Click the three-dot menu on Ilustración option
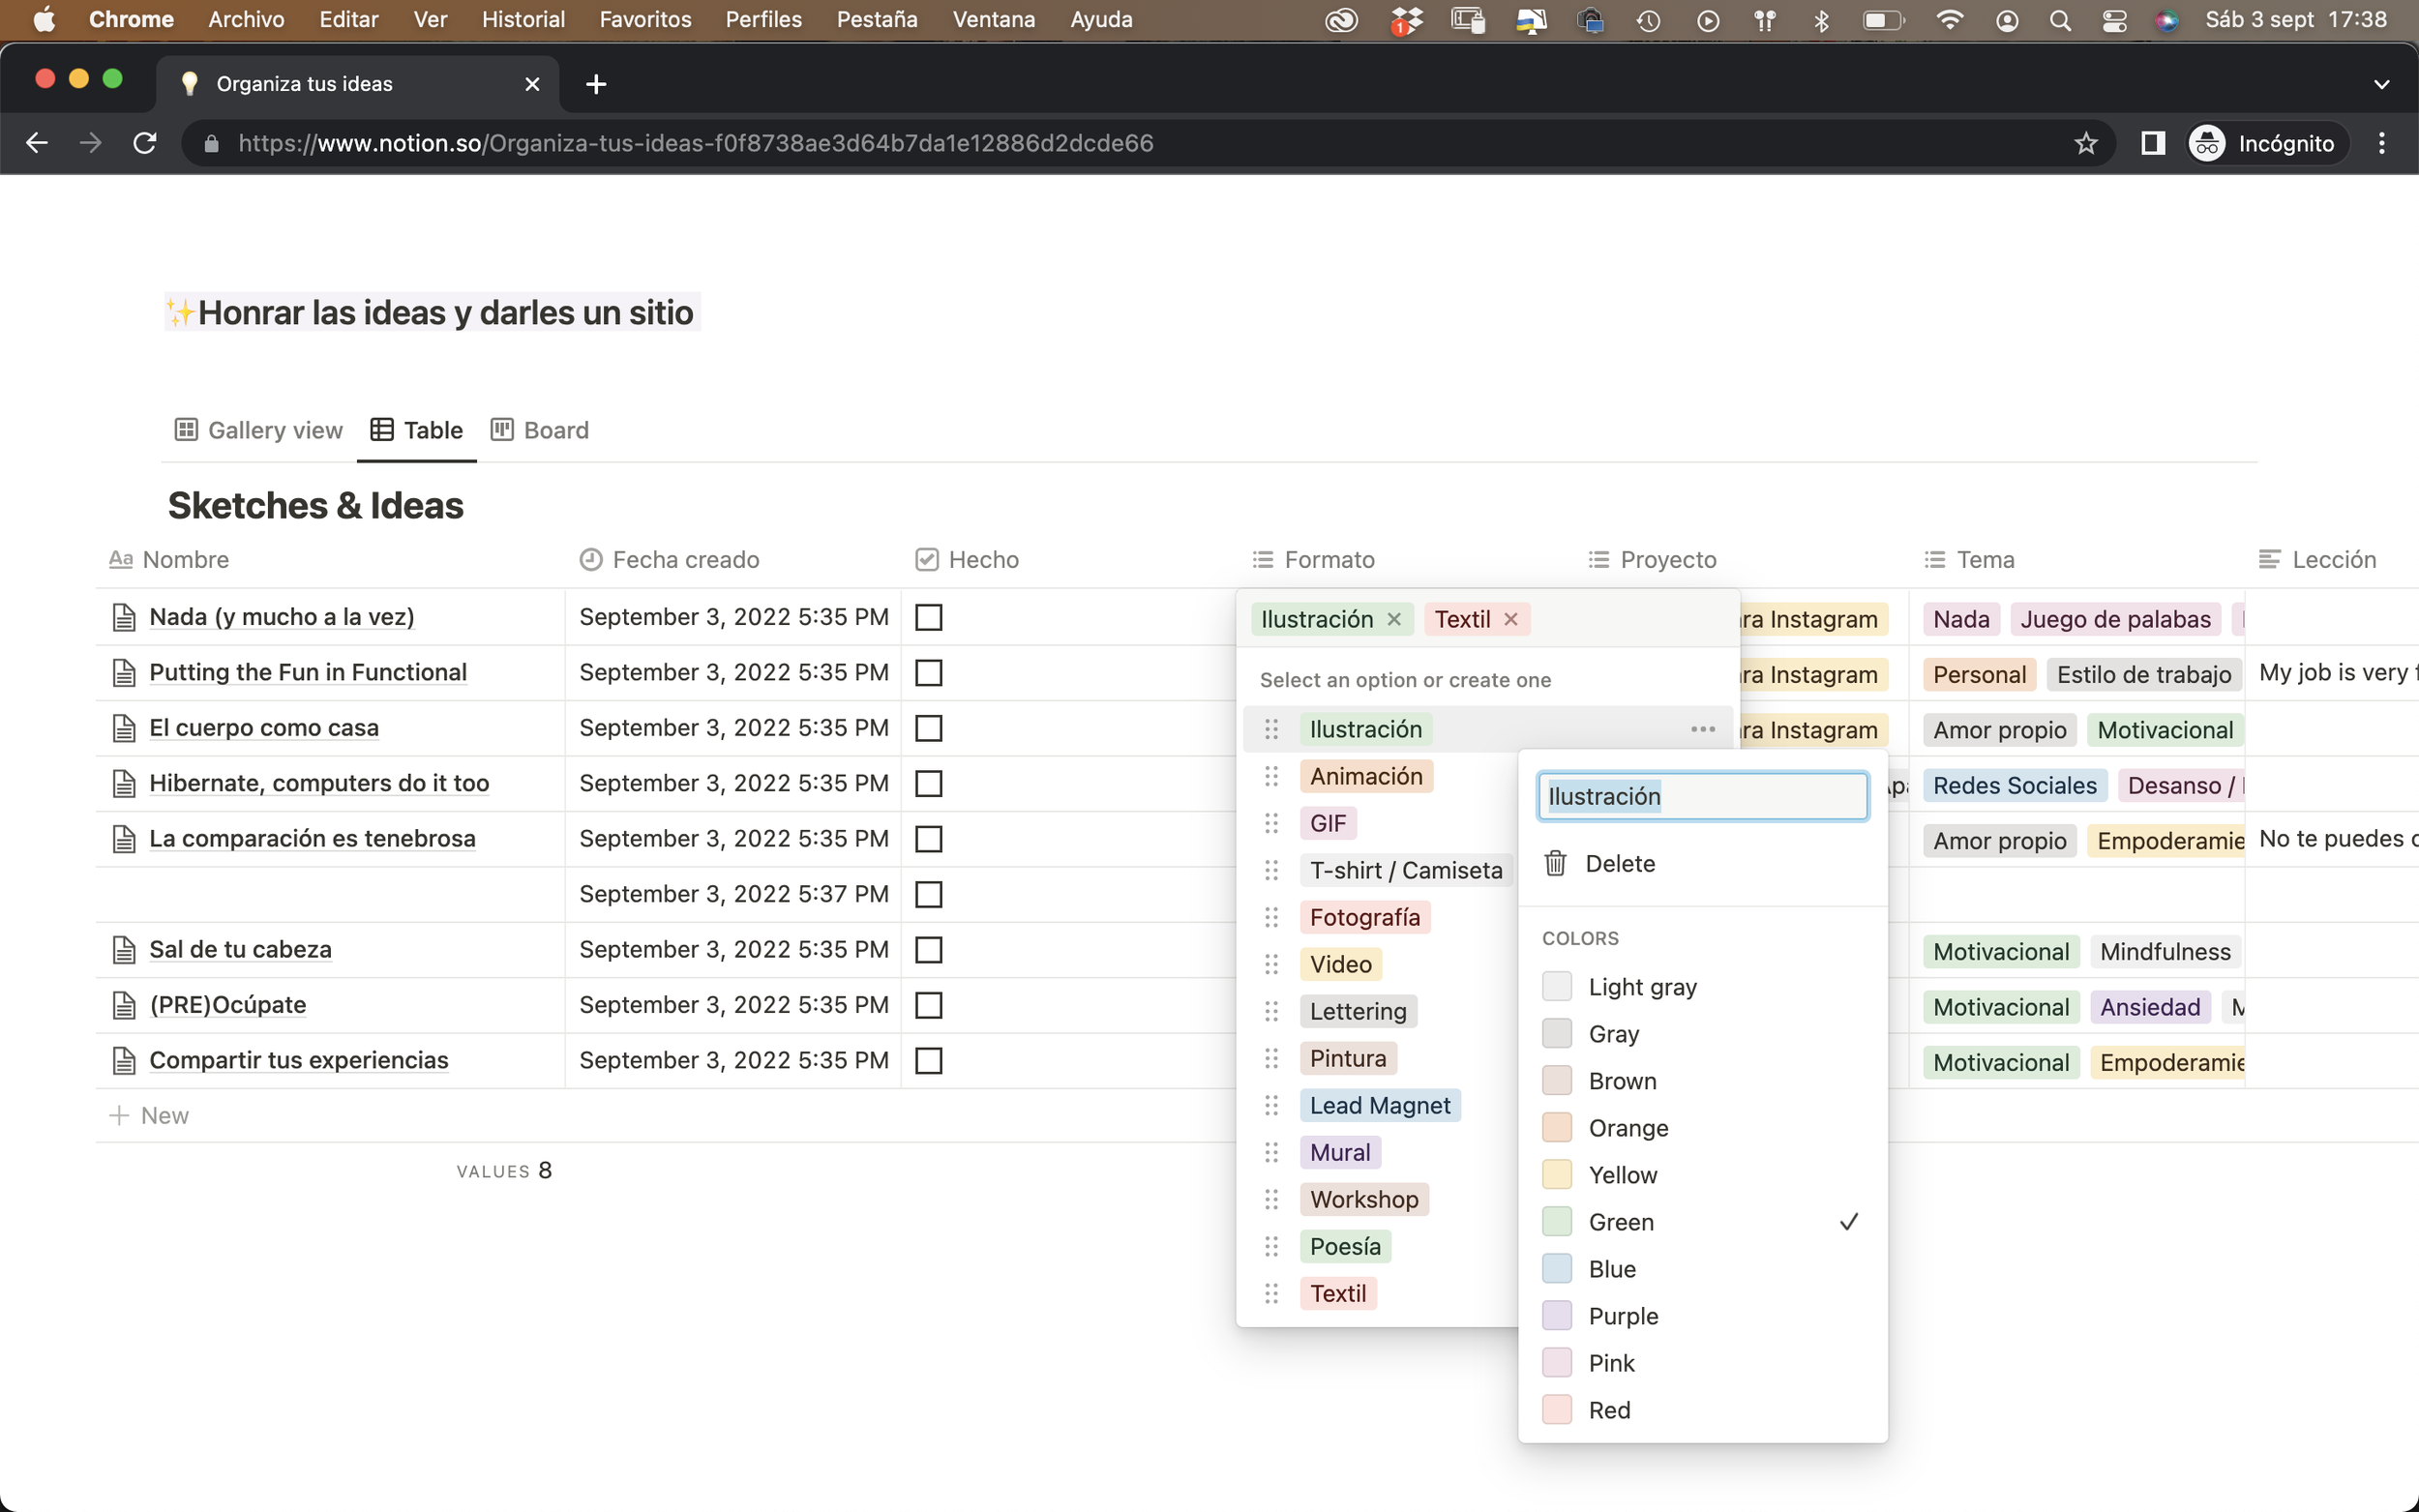Viewport: 2419px width, 1512px height. (x=1703, y=729)
